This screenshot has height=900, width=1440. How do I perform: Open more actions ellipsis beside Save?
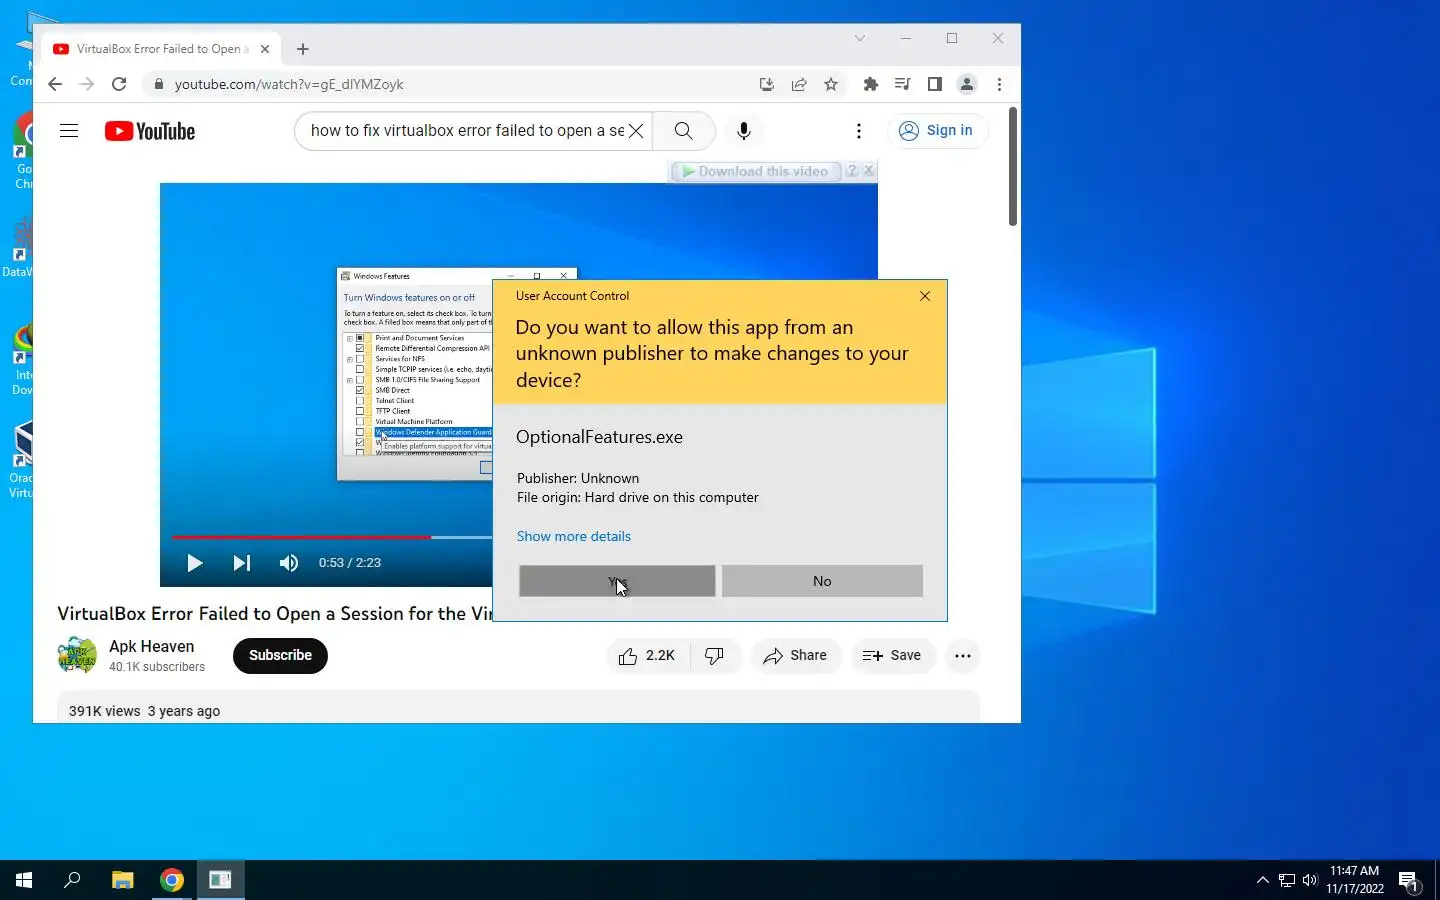tap(963, 656)
